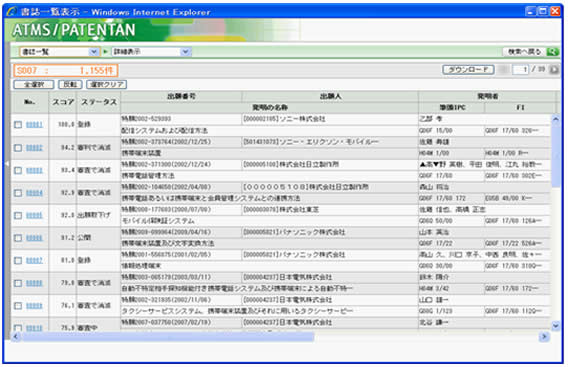The width and height of the screenshot is (568, 367).
Task: Click the 出願人 column header
Action: tap(330, 96)
